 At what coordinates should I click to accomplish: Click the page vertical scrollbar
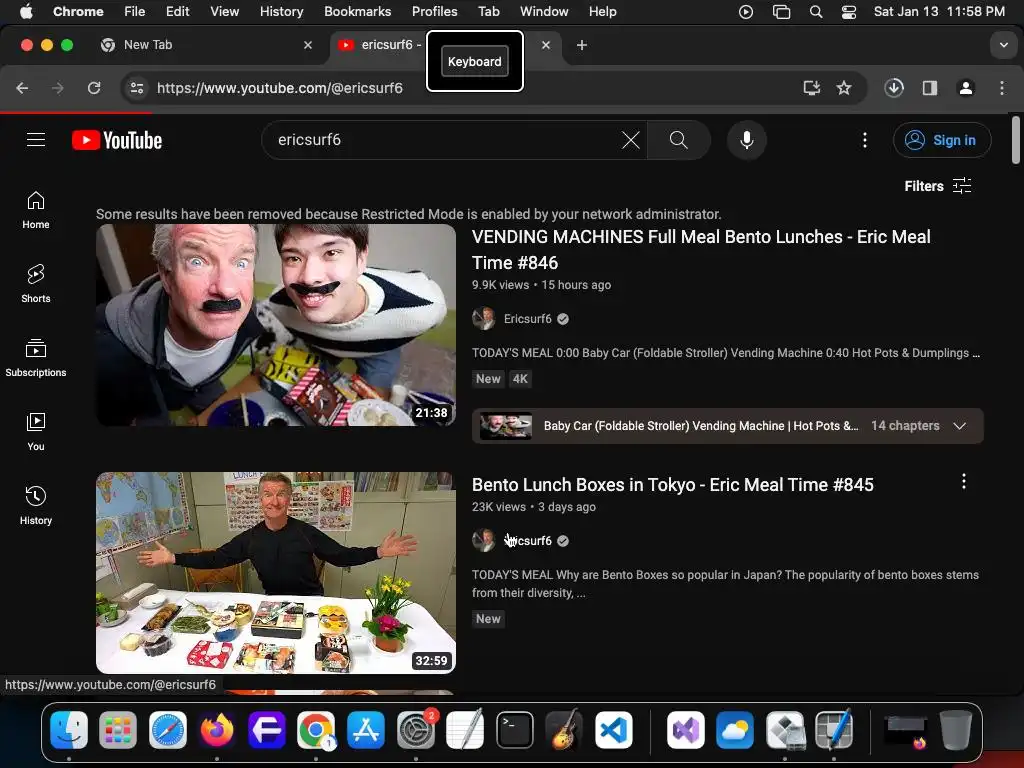click(1016, 140)
